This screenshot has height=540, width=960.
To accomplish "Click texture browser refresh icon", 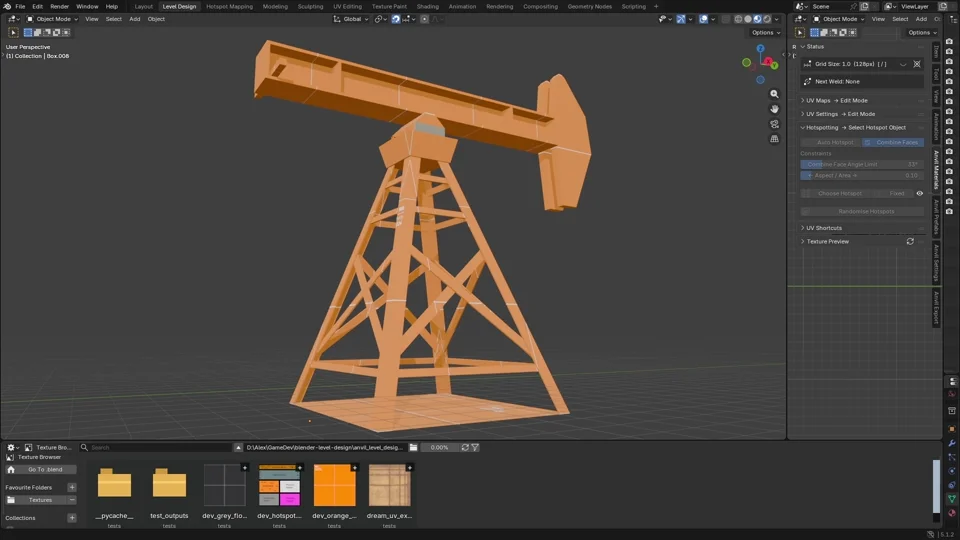I will [465, 448].
